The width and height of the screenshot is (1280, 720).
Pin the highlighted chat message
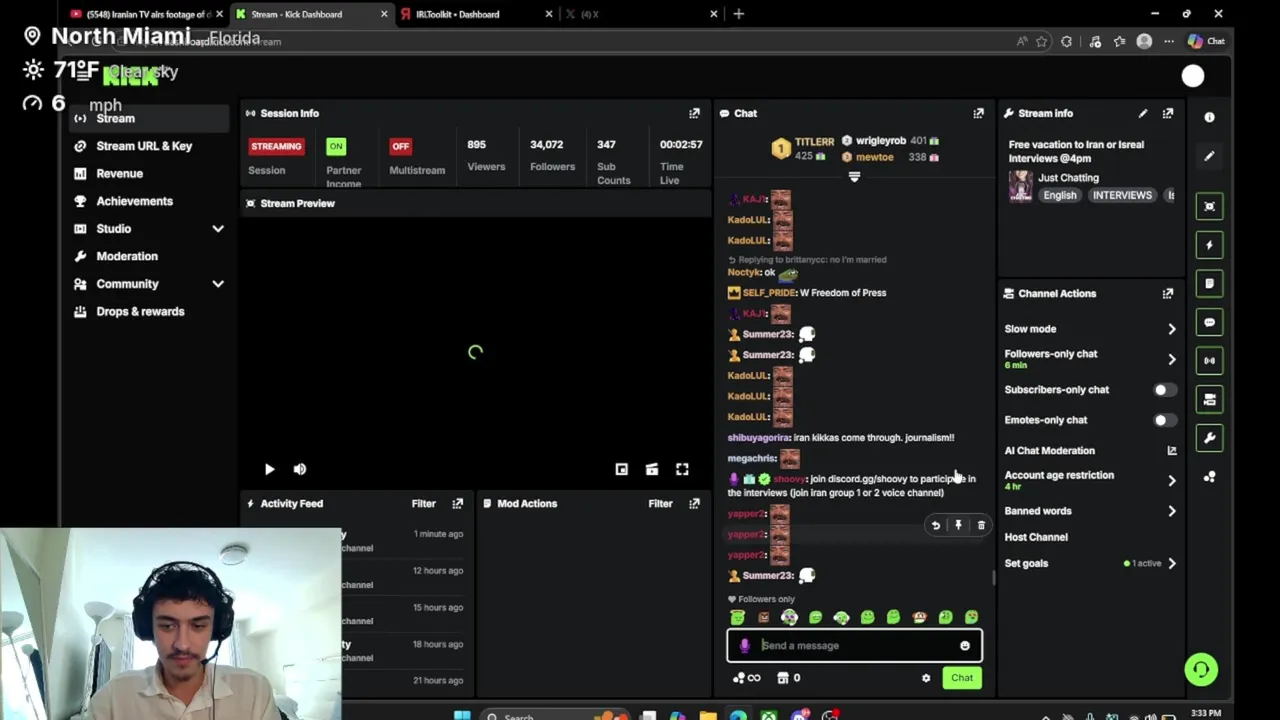(958, 525)
